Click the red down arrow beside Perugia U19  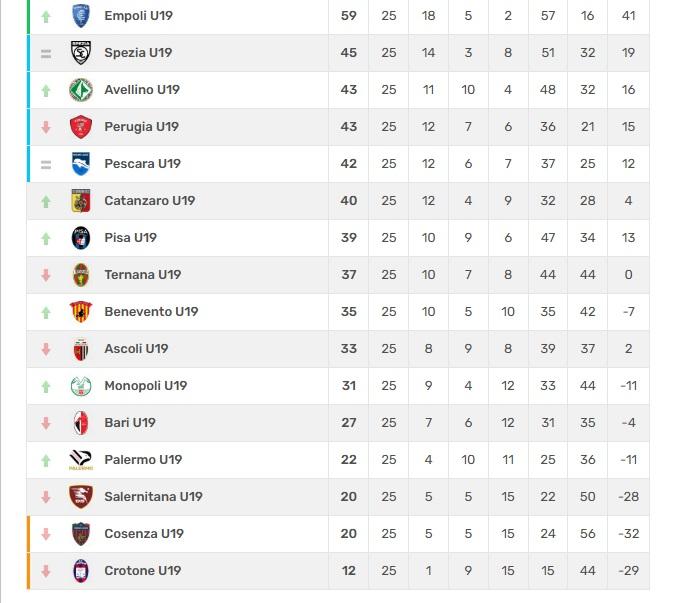(x=46, y=127)
